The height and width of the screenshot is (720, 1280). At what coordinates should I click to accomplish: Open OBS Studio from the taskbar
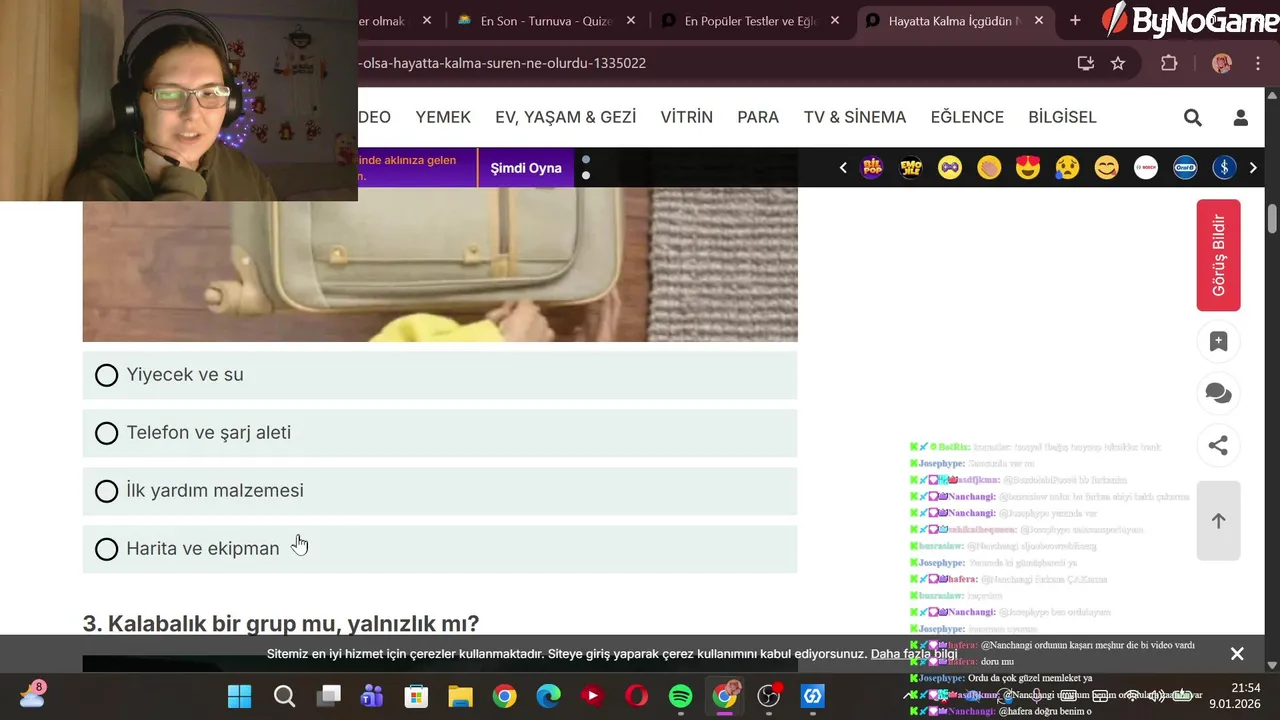tap(768, 696)
